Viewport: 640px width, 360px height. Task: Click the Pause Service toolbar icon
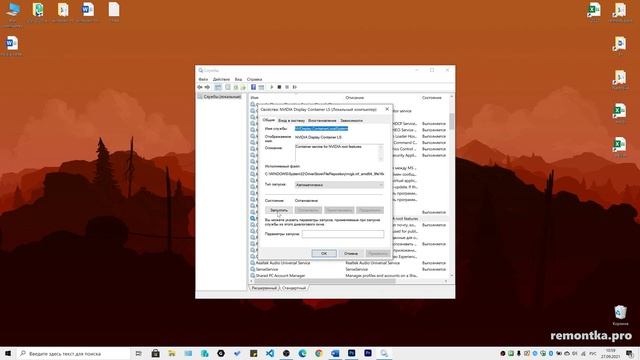coord(287,87)
